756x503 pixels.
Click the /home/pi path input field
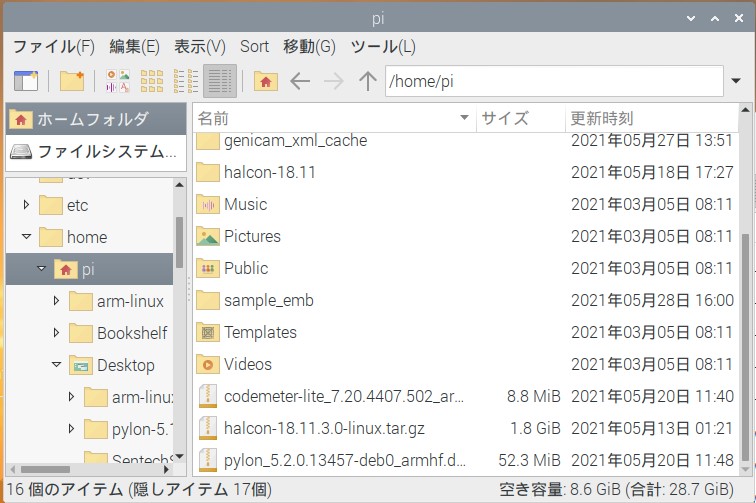550,81
